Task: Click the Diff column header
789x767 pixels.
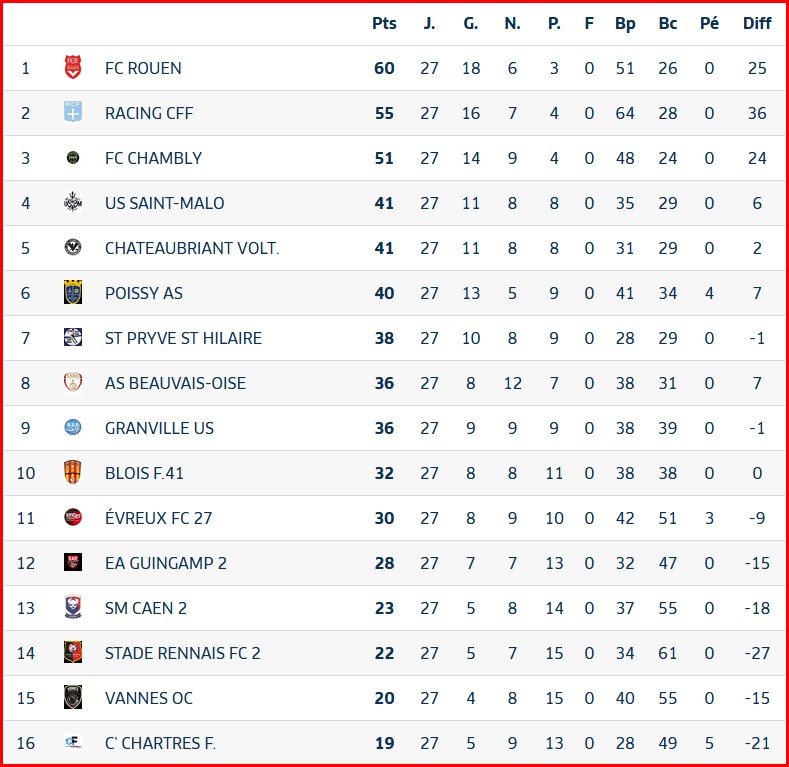Action: coord(757,23)
